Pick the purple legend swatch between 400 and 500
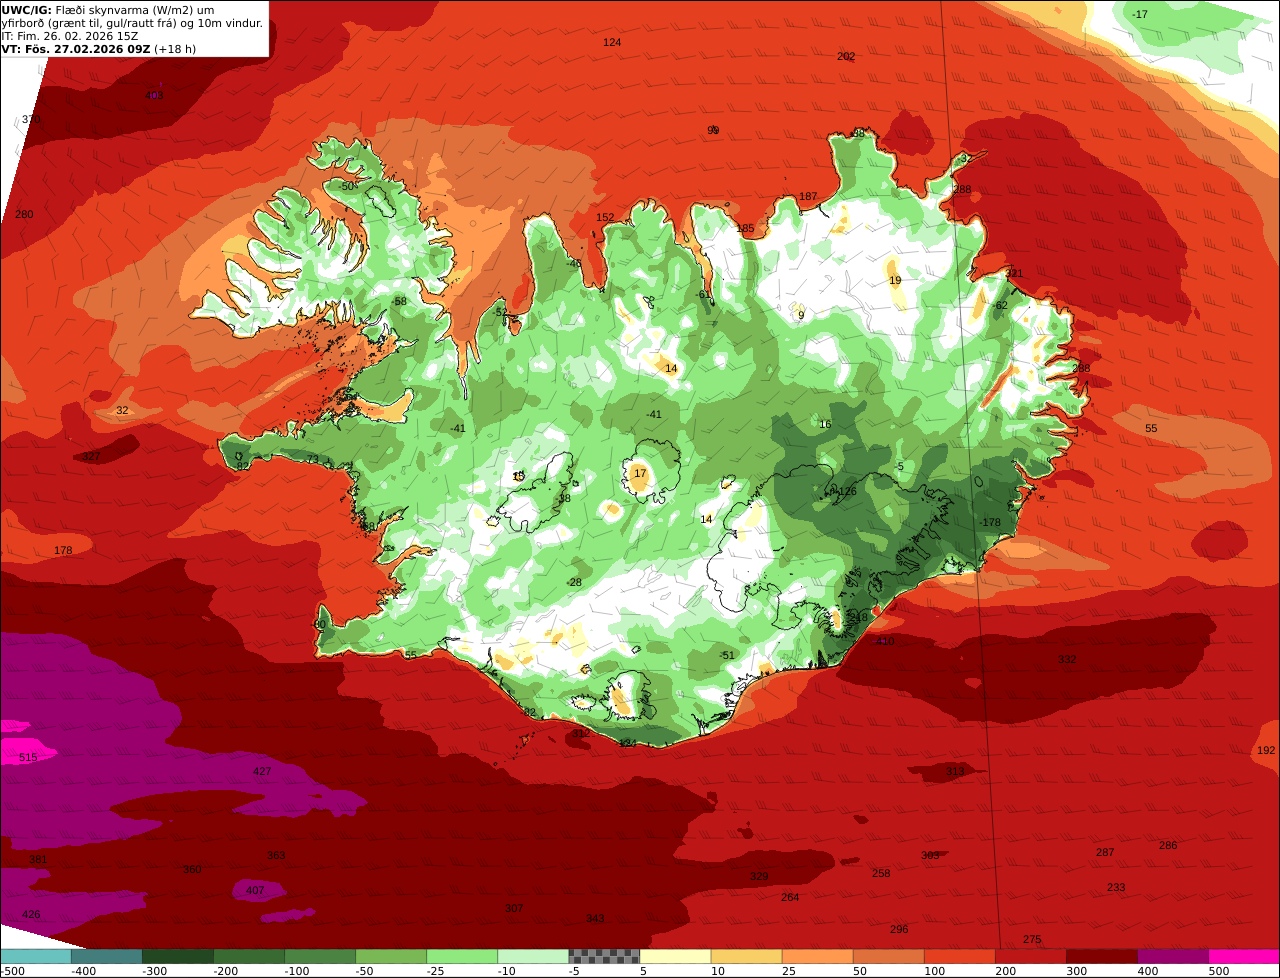 [x=1173, y=956]
